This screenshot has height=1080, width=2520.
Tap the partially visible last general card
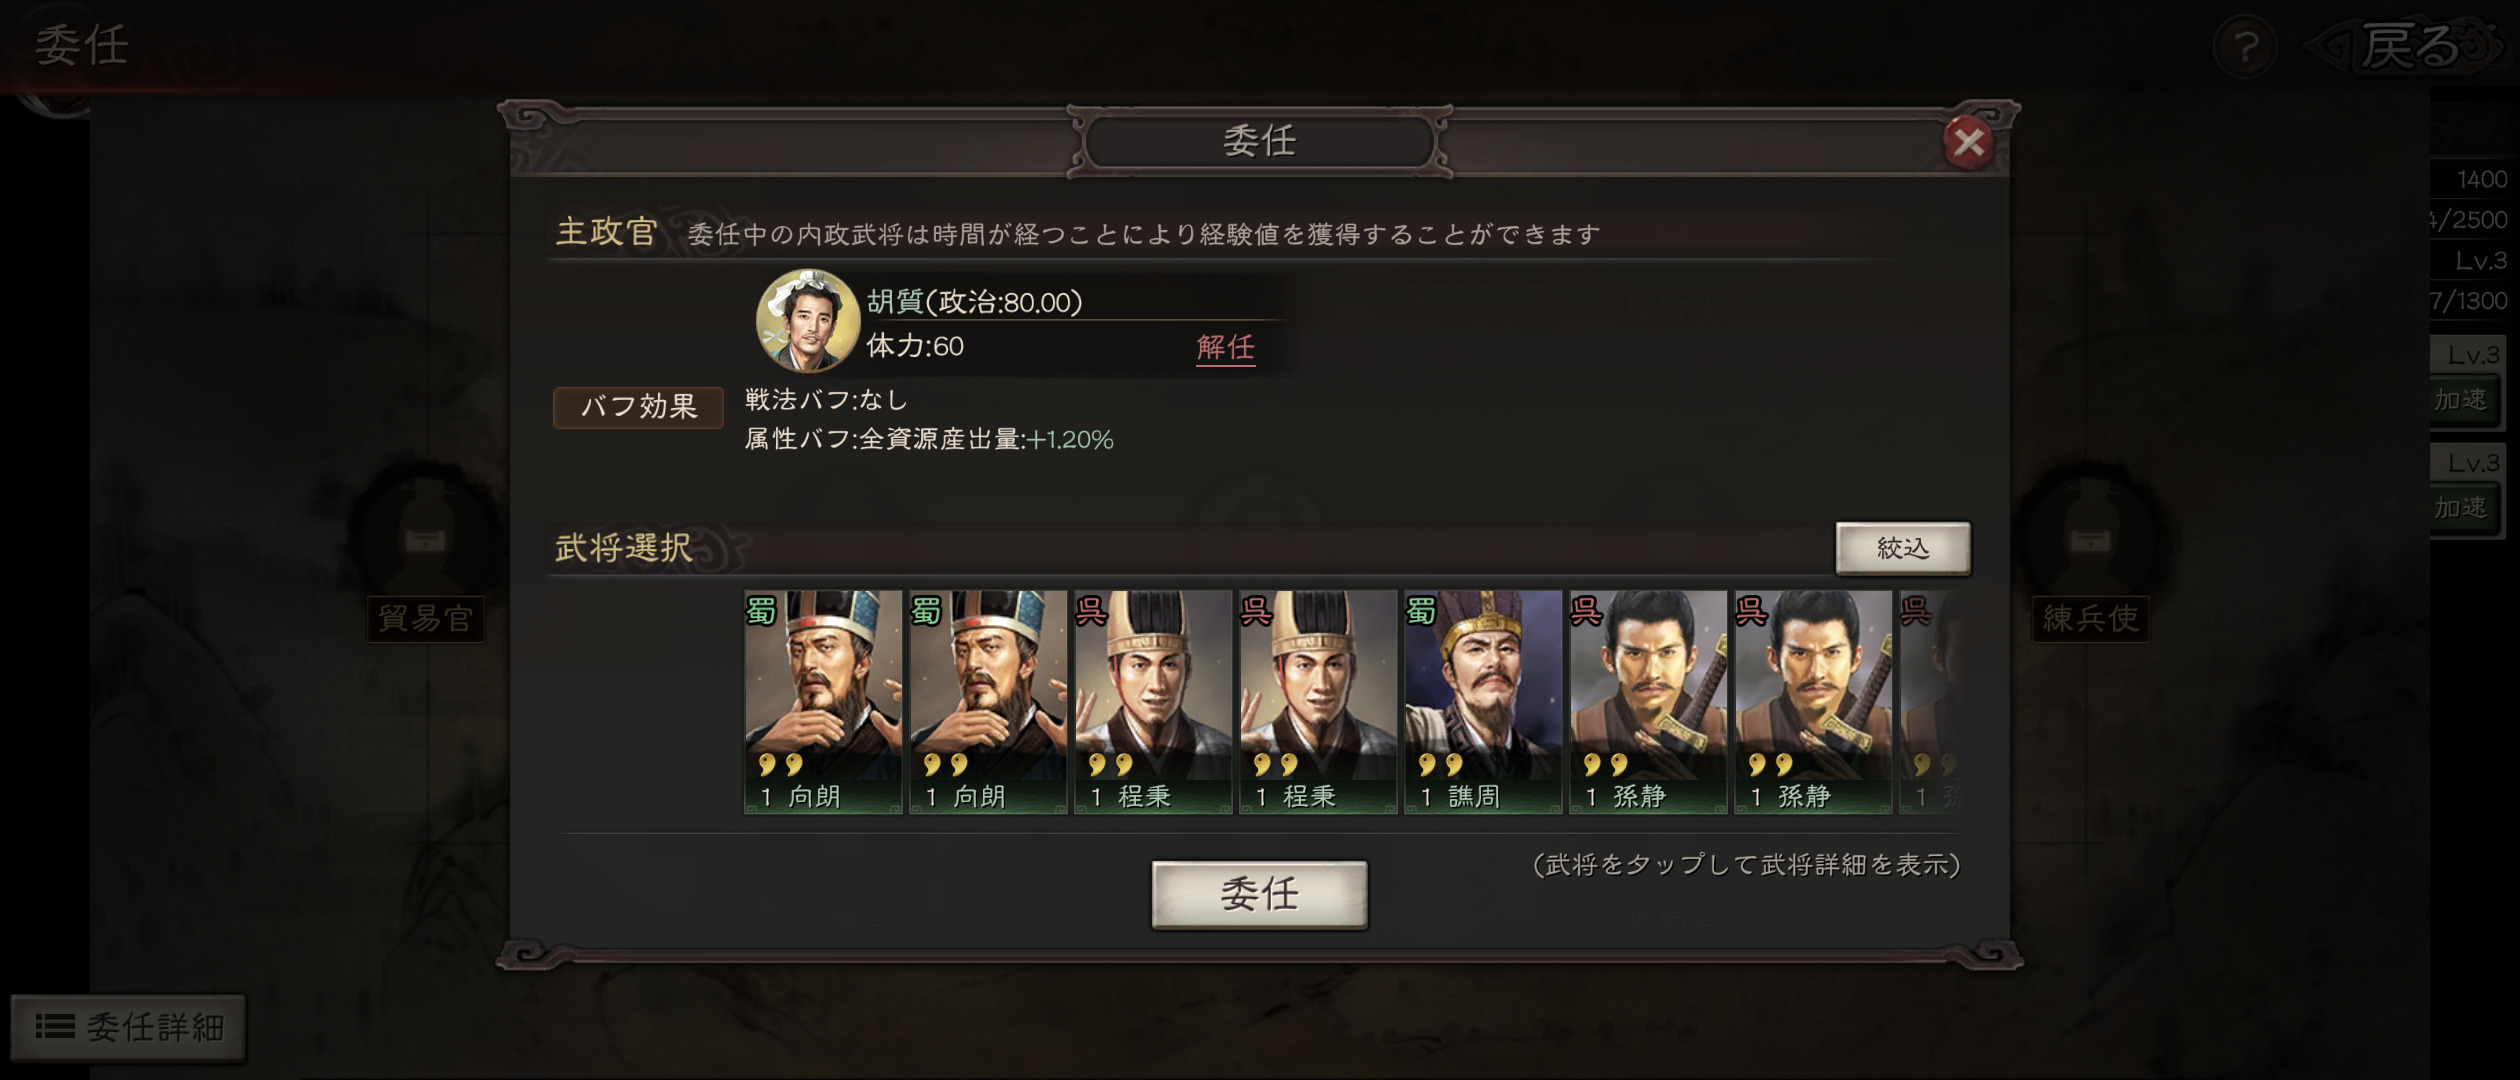tap(1928, 702)
